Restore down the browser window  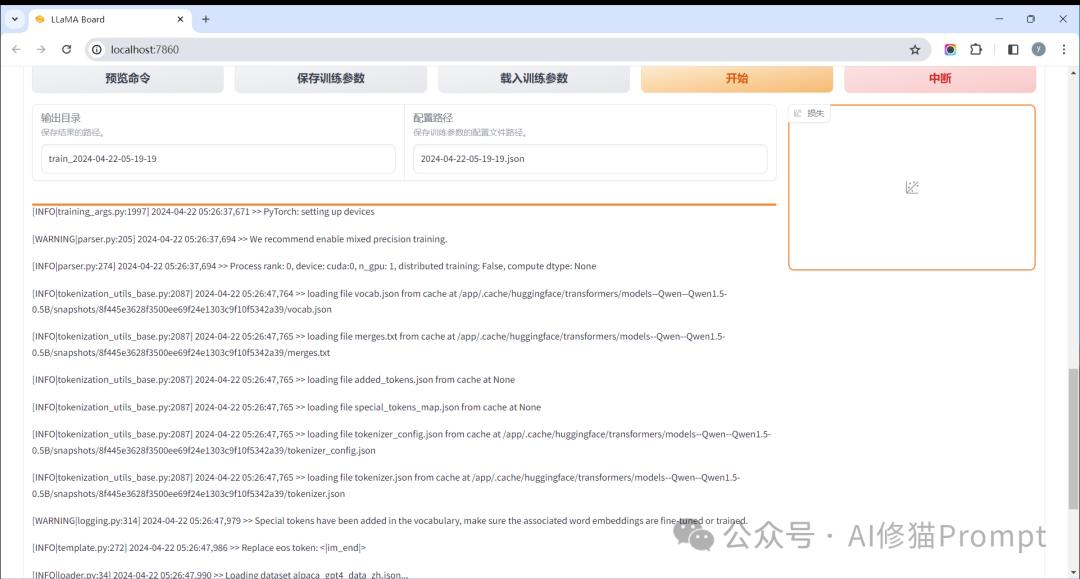pyautogui.click(x=1031, y=19)
